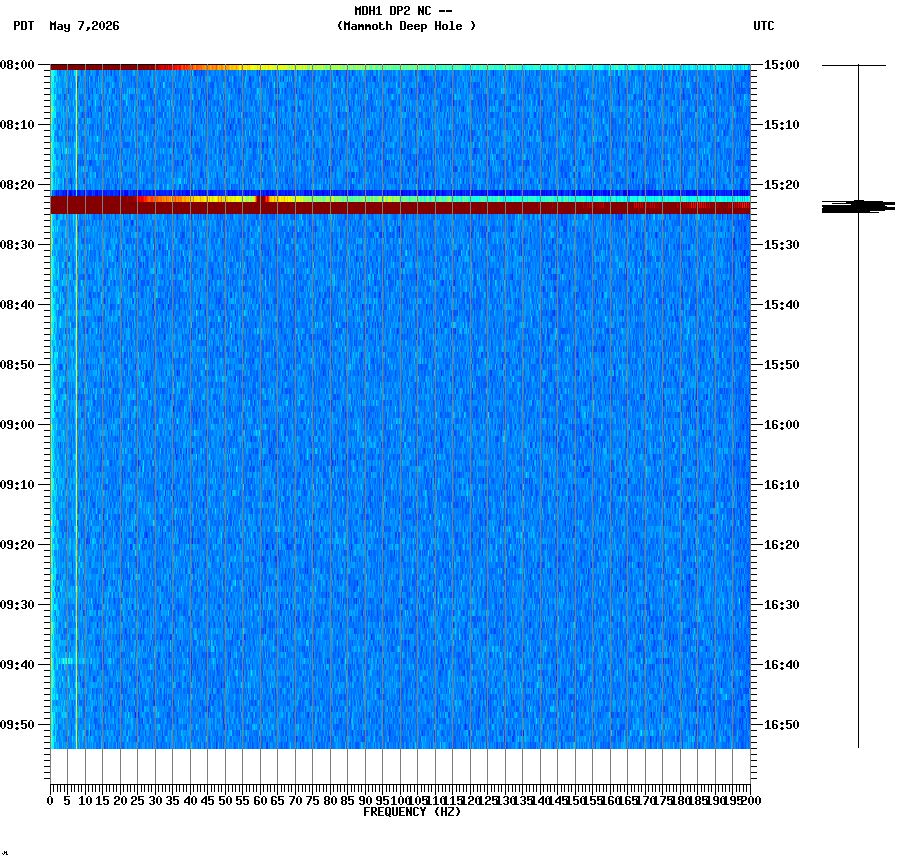Viewport: 902px width, 864px height.
Task: Pick the UTC time label "15:30"
Action: point(782,245)
